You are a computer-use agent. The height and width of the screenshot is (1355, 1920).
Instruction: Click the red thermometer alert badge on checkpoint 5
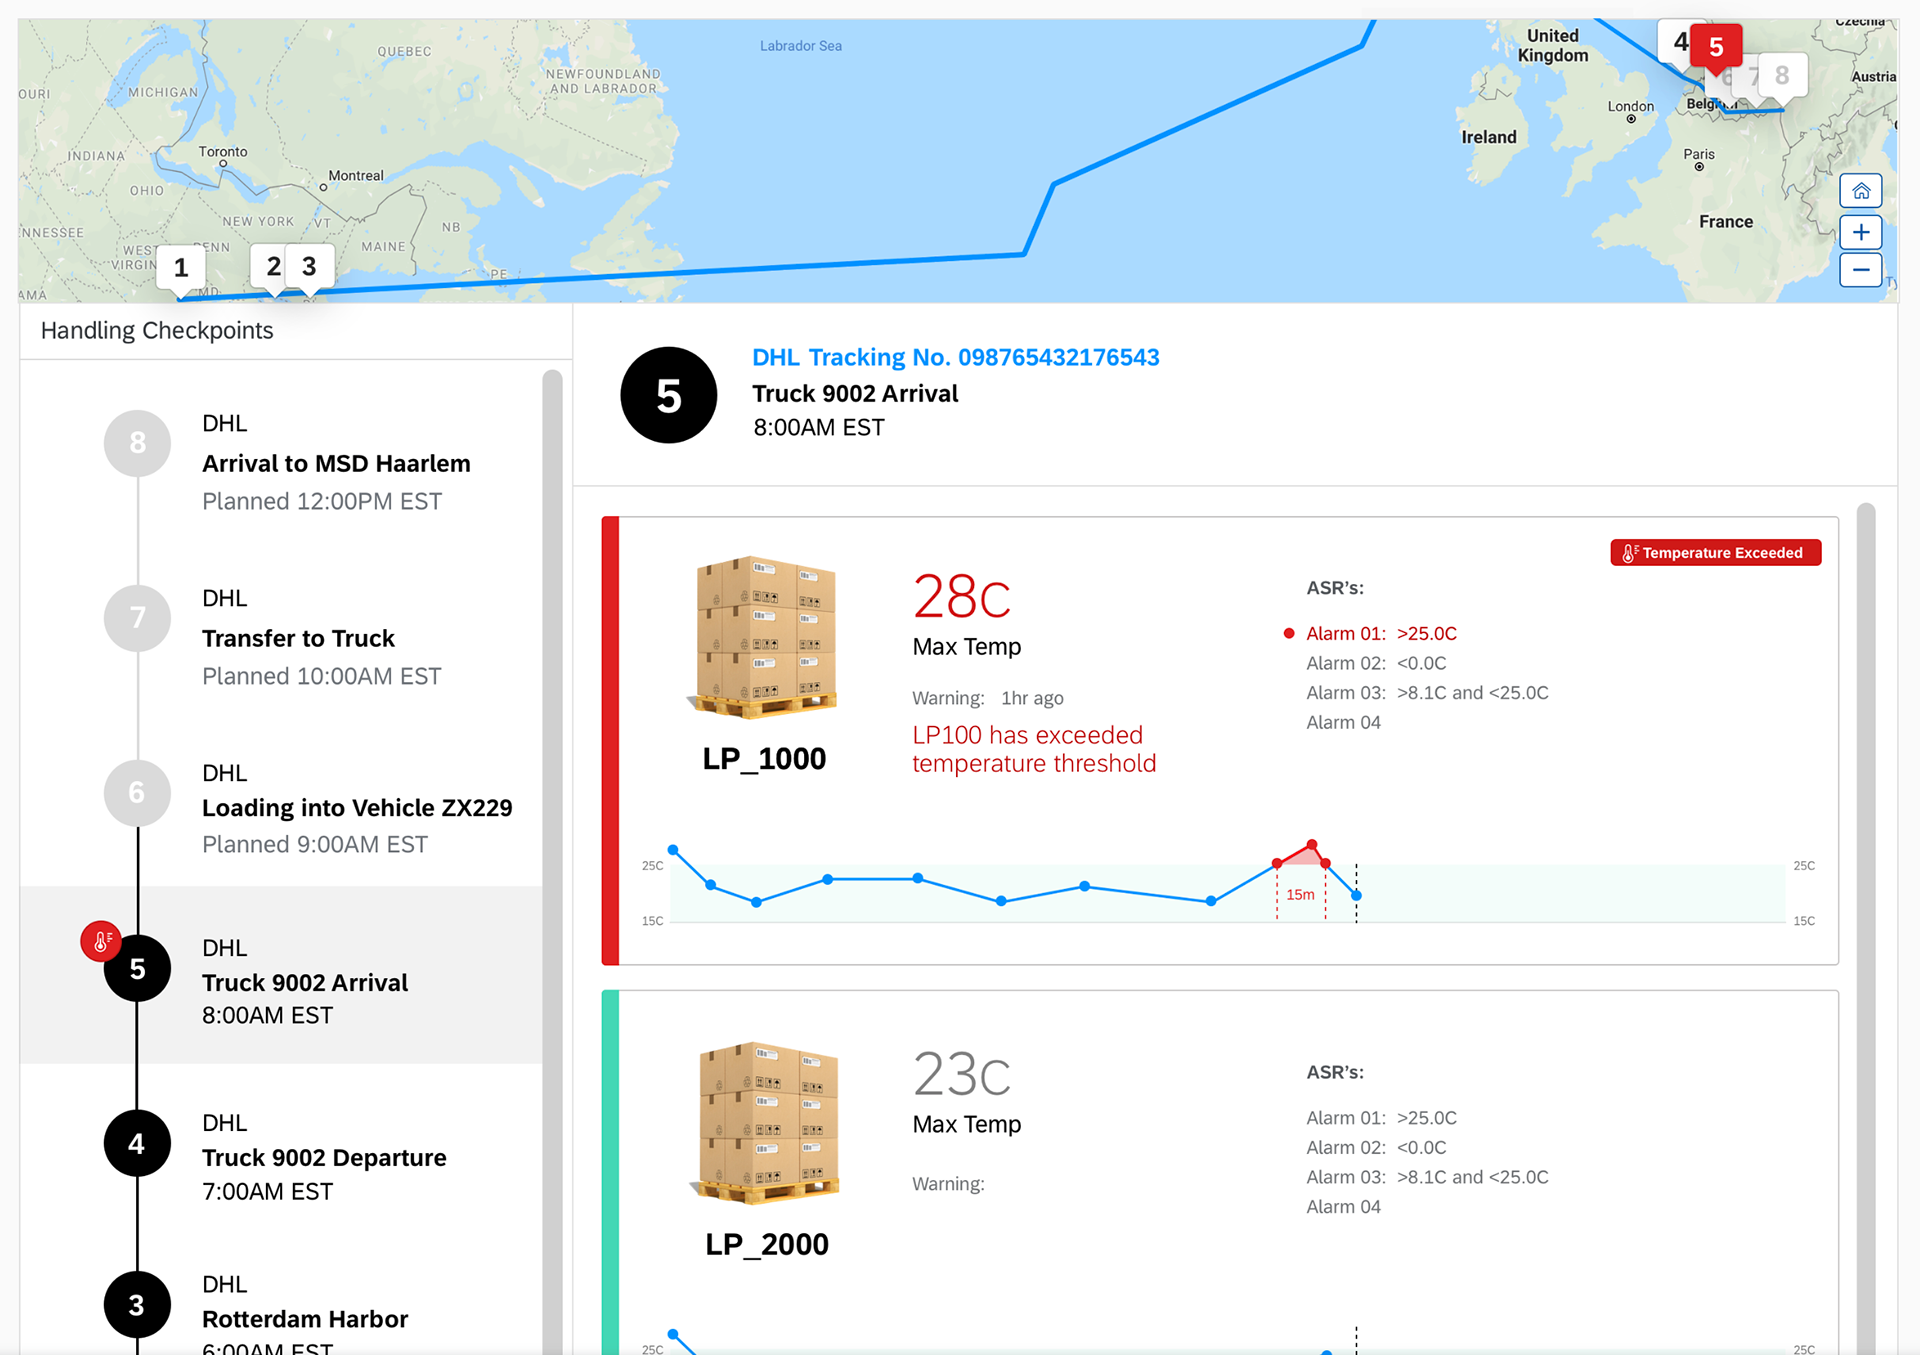[x=101, y=941]
